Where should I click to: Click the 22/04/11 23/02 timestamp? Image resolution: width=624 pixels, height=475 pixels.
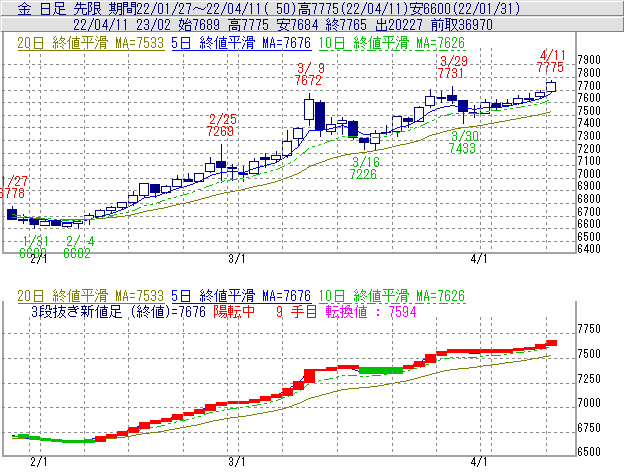coord(122,25)
